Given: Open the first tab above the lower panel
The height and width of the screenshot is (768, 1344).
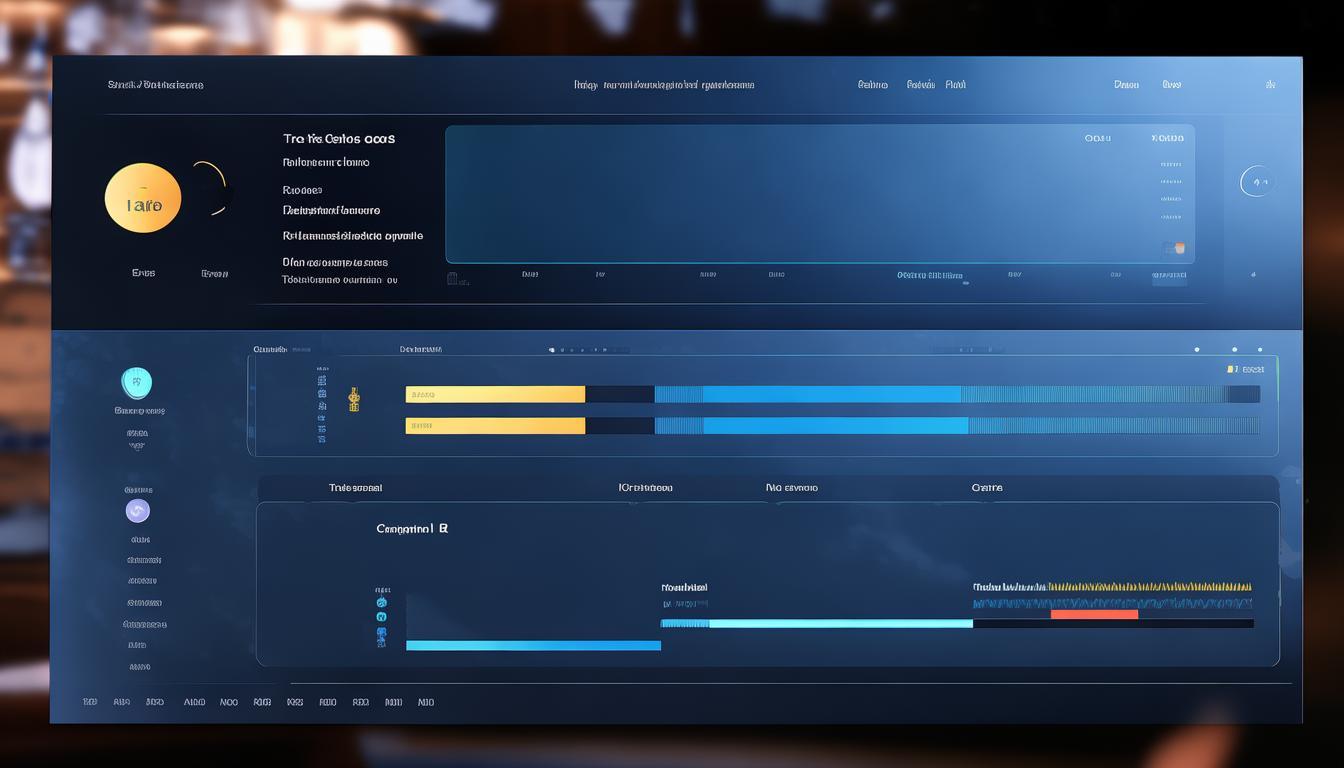Looking at the screenshot, I should (x=355, y=488).
